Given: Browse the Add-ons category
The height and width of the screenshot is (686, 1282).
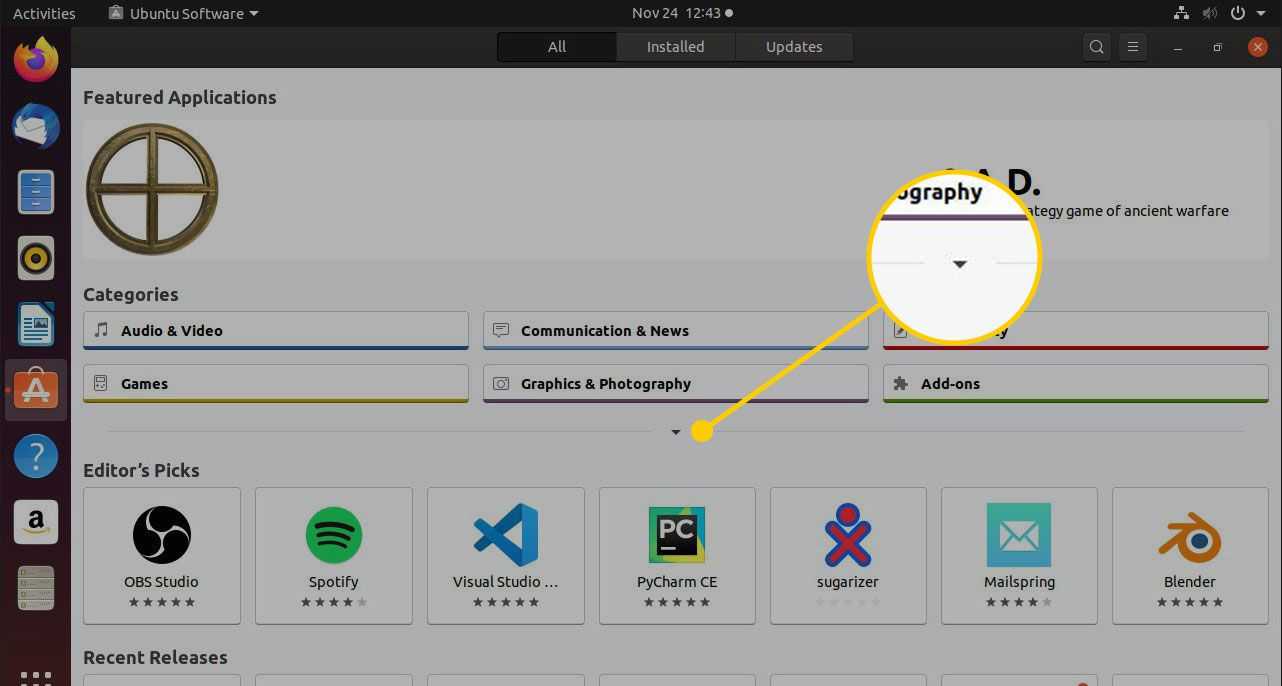Looking at the screenshot, I should point(1075,384).
